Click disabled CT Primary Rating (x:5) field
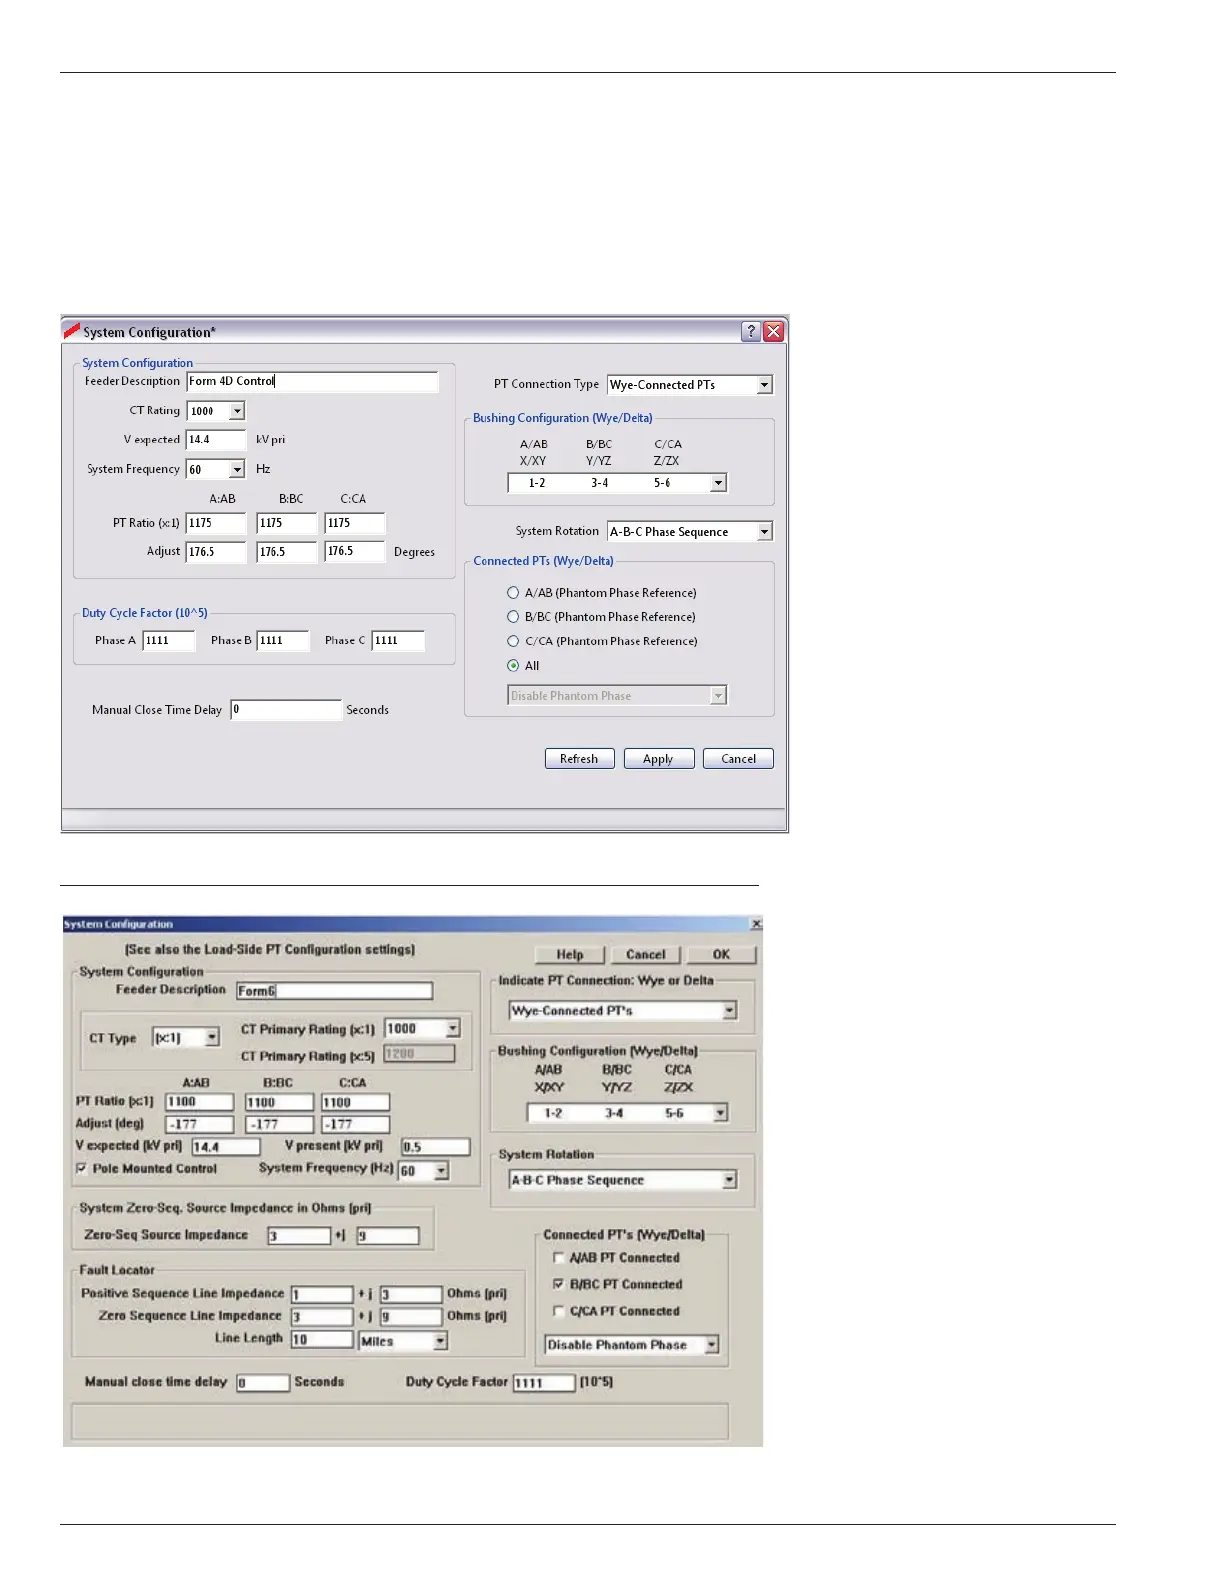 coord(419,1054)
